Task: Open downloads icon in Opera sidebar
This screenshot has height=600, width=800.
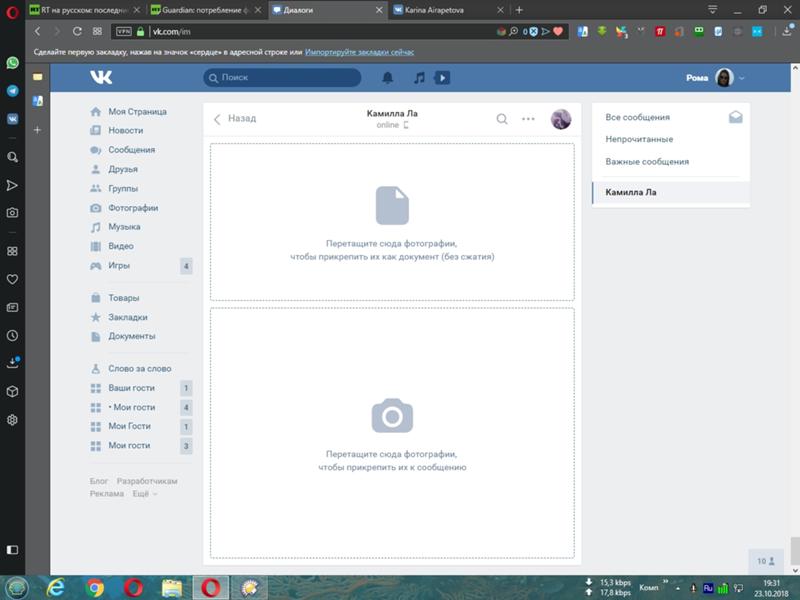Action: click(x=12, y=363)
